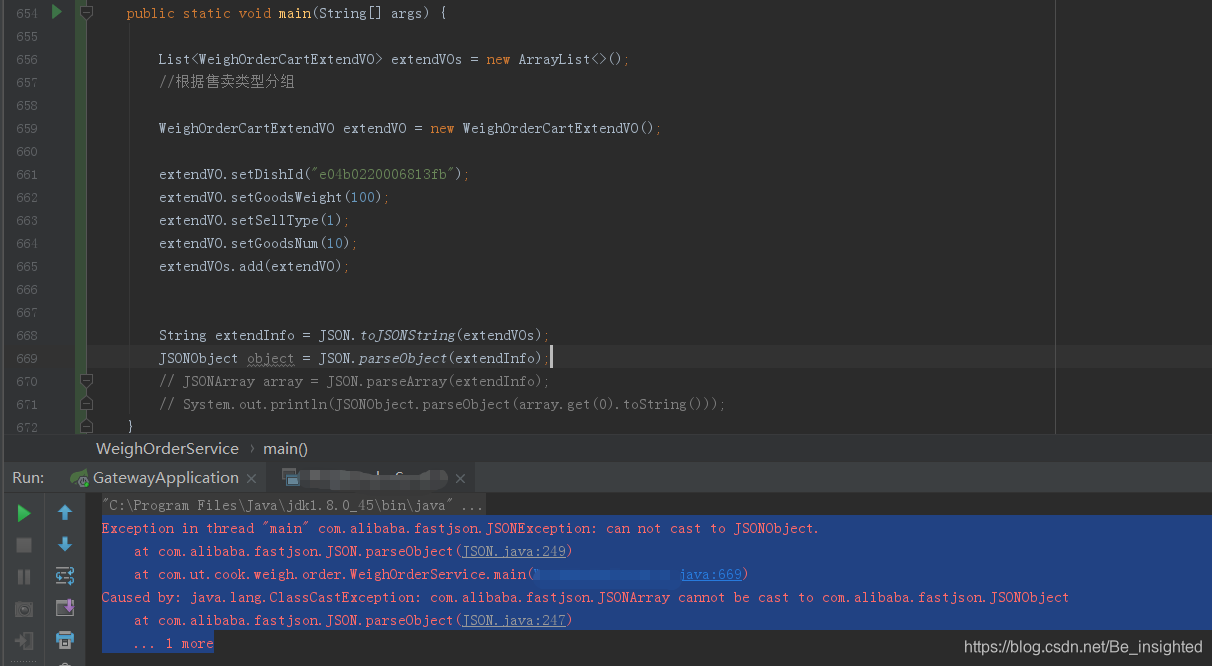The width and height of the screenshot is (1212, 666).
Task: Rerun the program using the green play icon
Action: [23, 513]
